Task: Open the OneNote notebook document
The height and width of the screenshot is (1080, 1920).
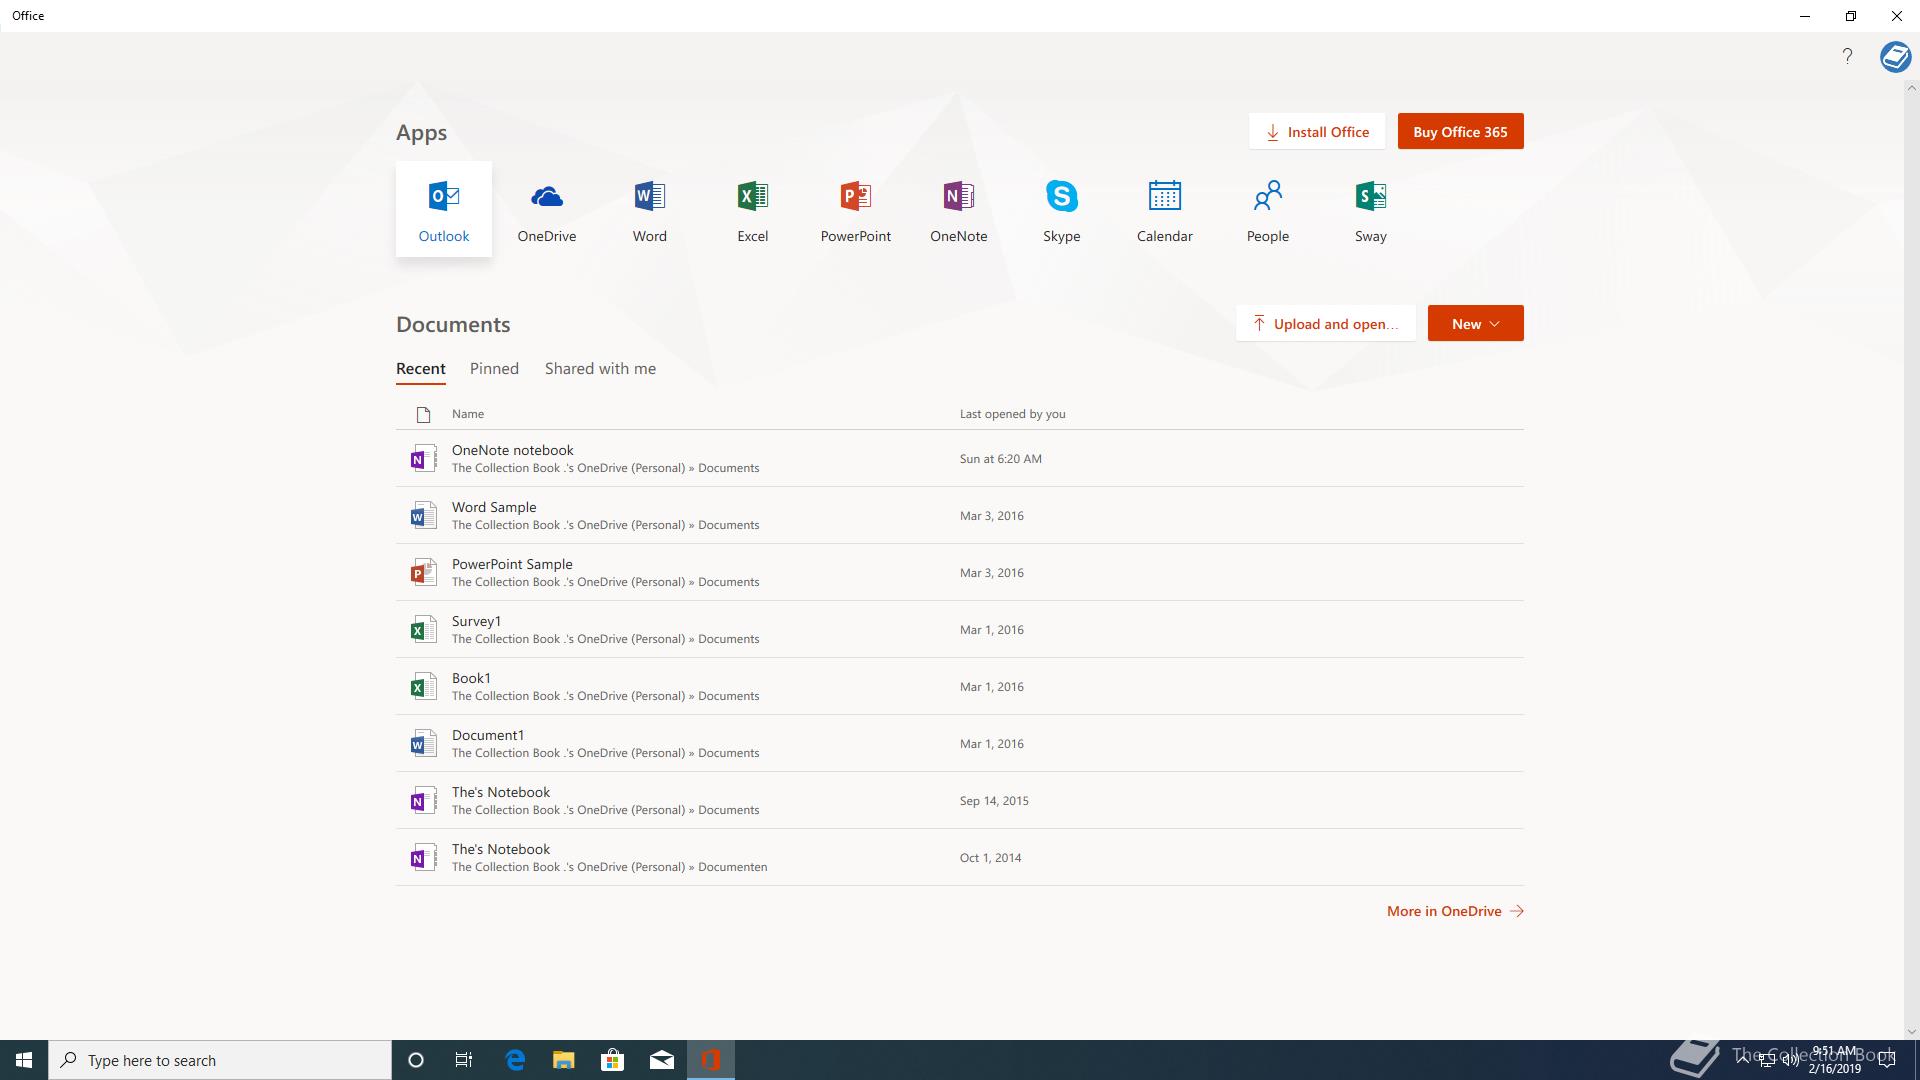Action: [960, 458]
